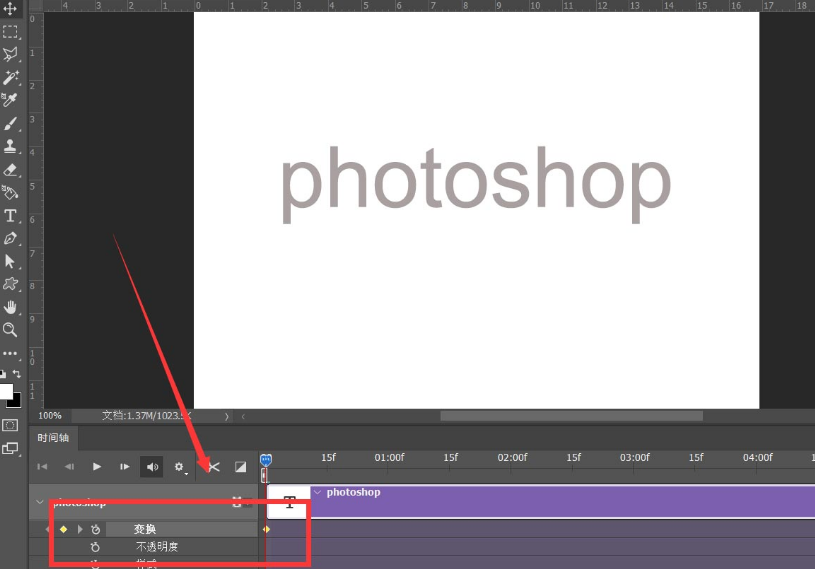Select the Magic Wand tool

11,77
